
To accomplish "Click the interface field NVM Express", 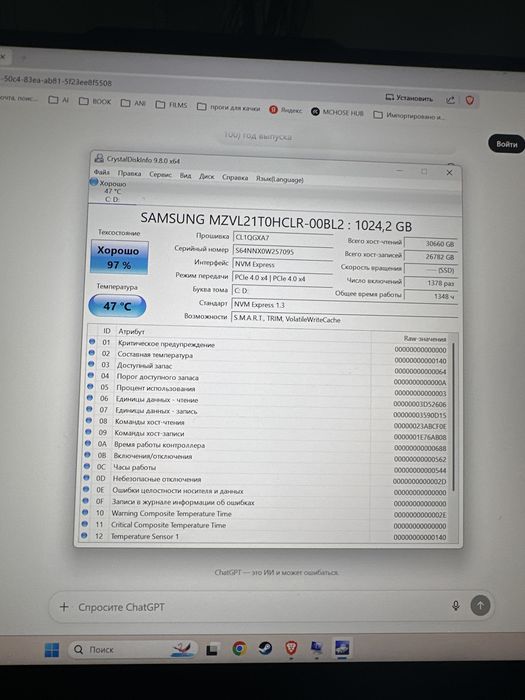I will [283, 265].
